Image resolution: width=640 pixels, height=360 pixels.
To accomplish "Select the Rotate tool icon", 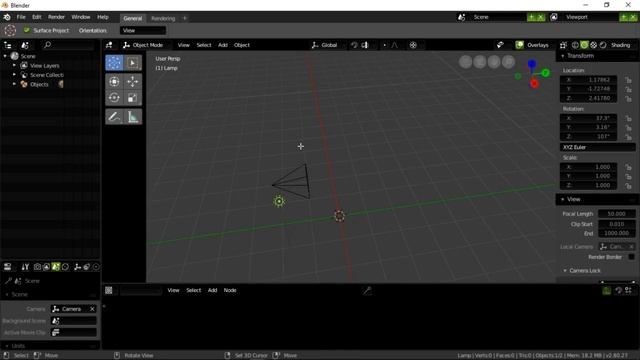I will point(114,98).
